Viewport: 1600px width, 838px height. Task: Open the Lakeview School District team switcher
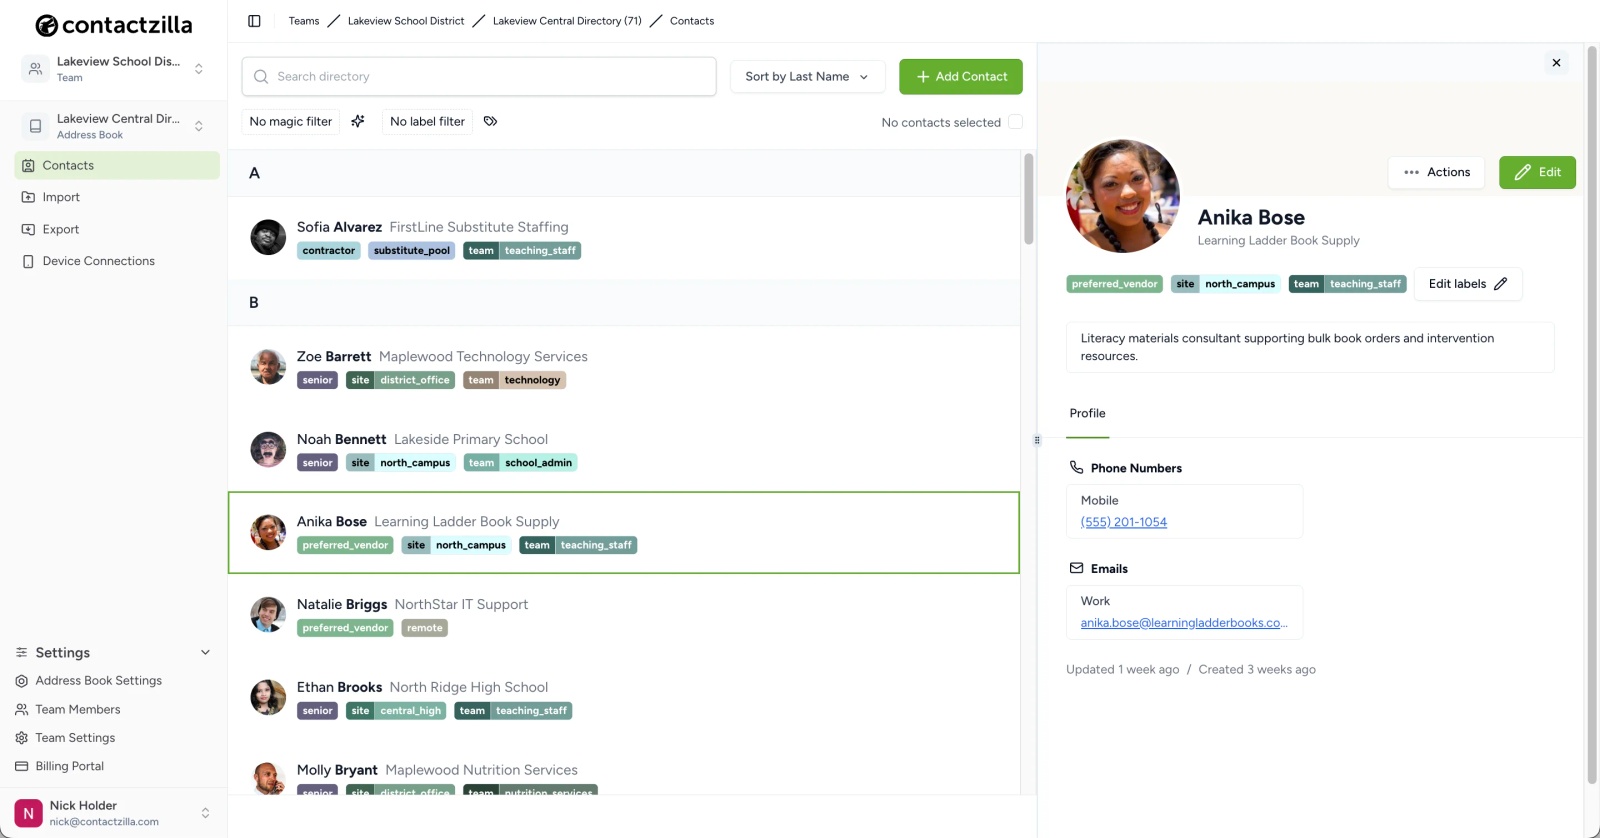point(114,69)
